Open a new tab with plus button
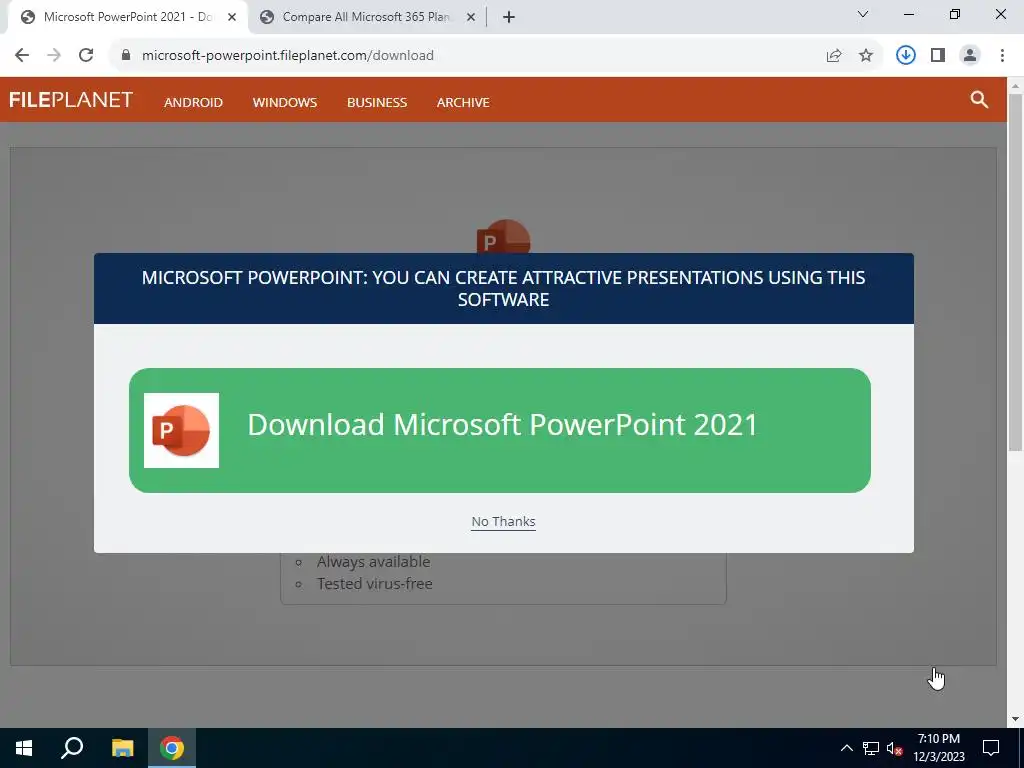Viewport: 1024px width, 768px height. pos(509,17)
